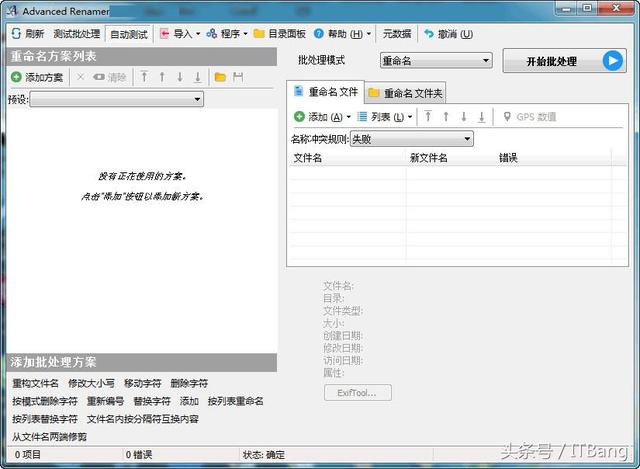The width and height of the screenshot is (640, 469).
Task: Move file to bottom in file list toolbar
Action: click(482, 117)
